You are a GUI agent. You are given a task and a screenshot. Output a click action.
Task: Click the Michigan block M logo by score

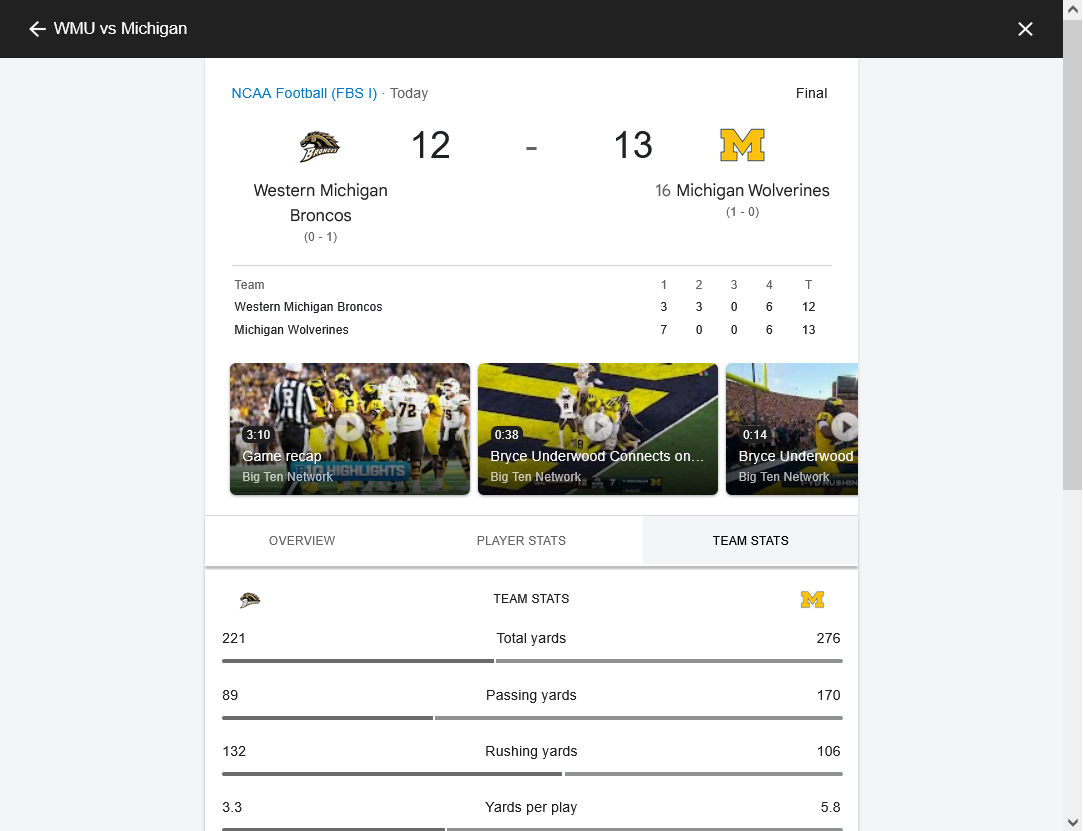click(x=742, y=145)
